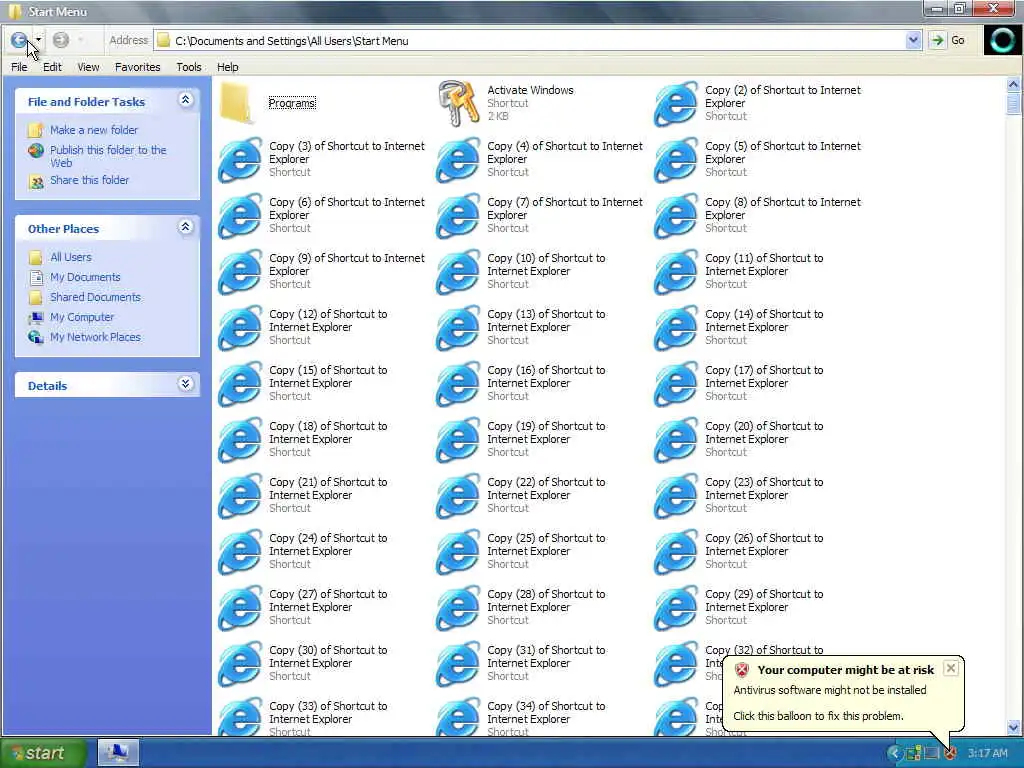Open My Documents from Other Places
This screenshot has height=768, width=1024.
[85, 277]
